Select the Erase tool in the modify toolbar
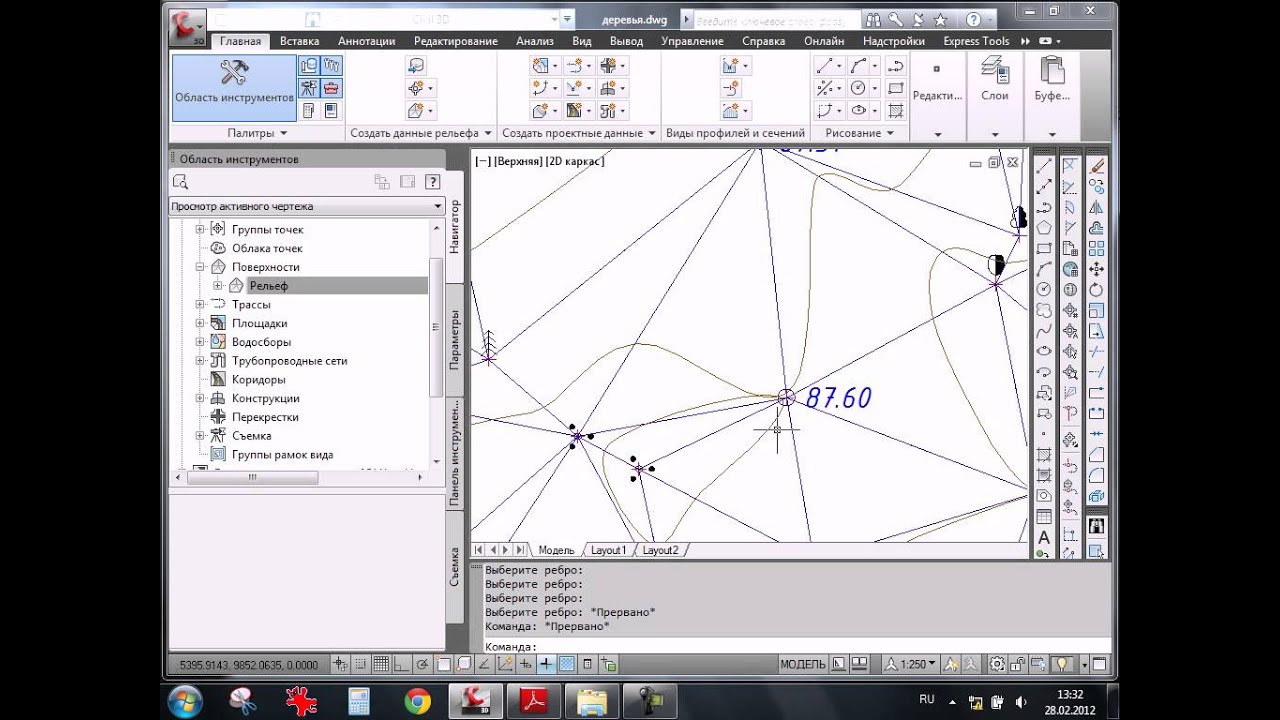 click(1097, 166)
